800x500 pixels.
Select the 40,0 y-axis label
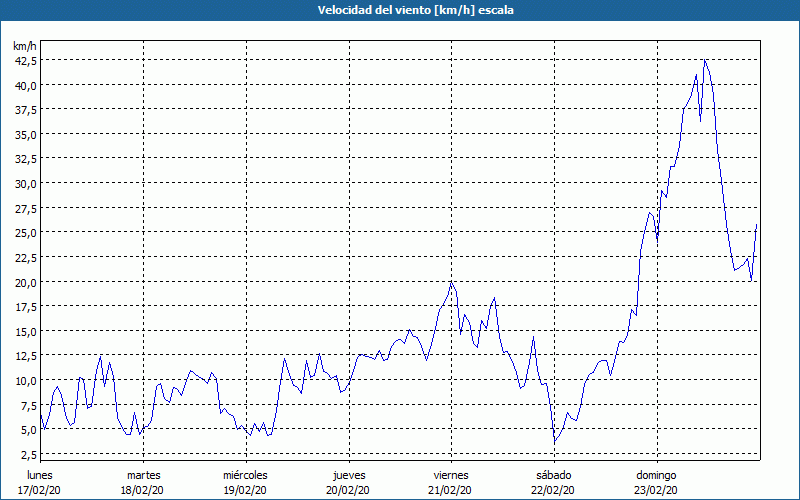point(26,85)
